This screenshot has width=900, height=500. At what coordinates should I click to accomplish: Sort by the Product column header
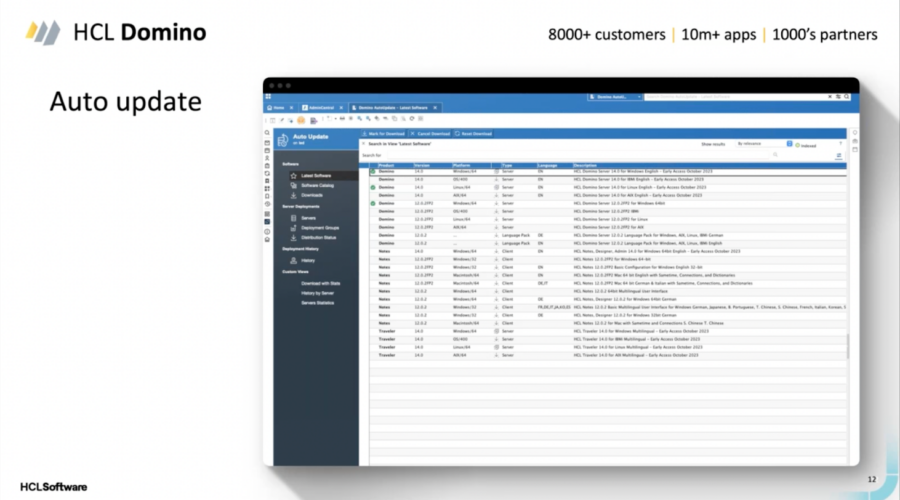coord(386,165)
